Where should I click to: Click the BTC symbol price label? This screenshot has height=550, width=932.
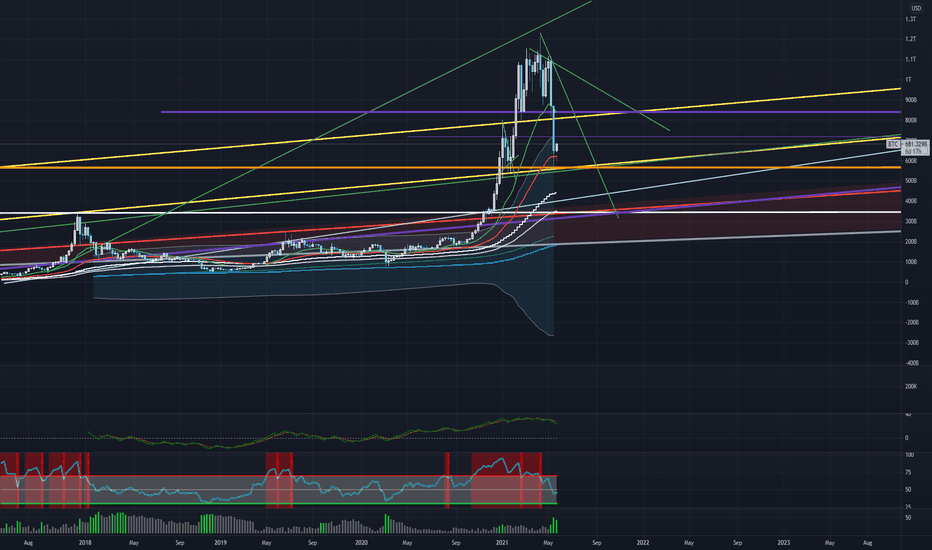pos(893,144)
